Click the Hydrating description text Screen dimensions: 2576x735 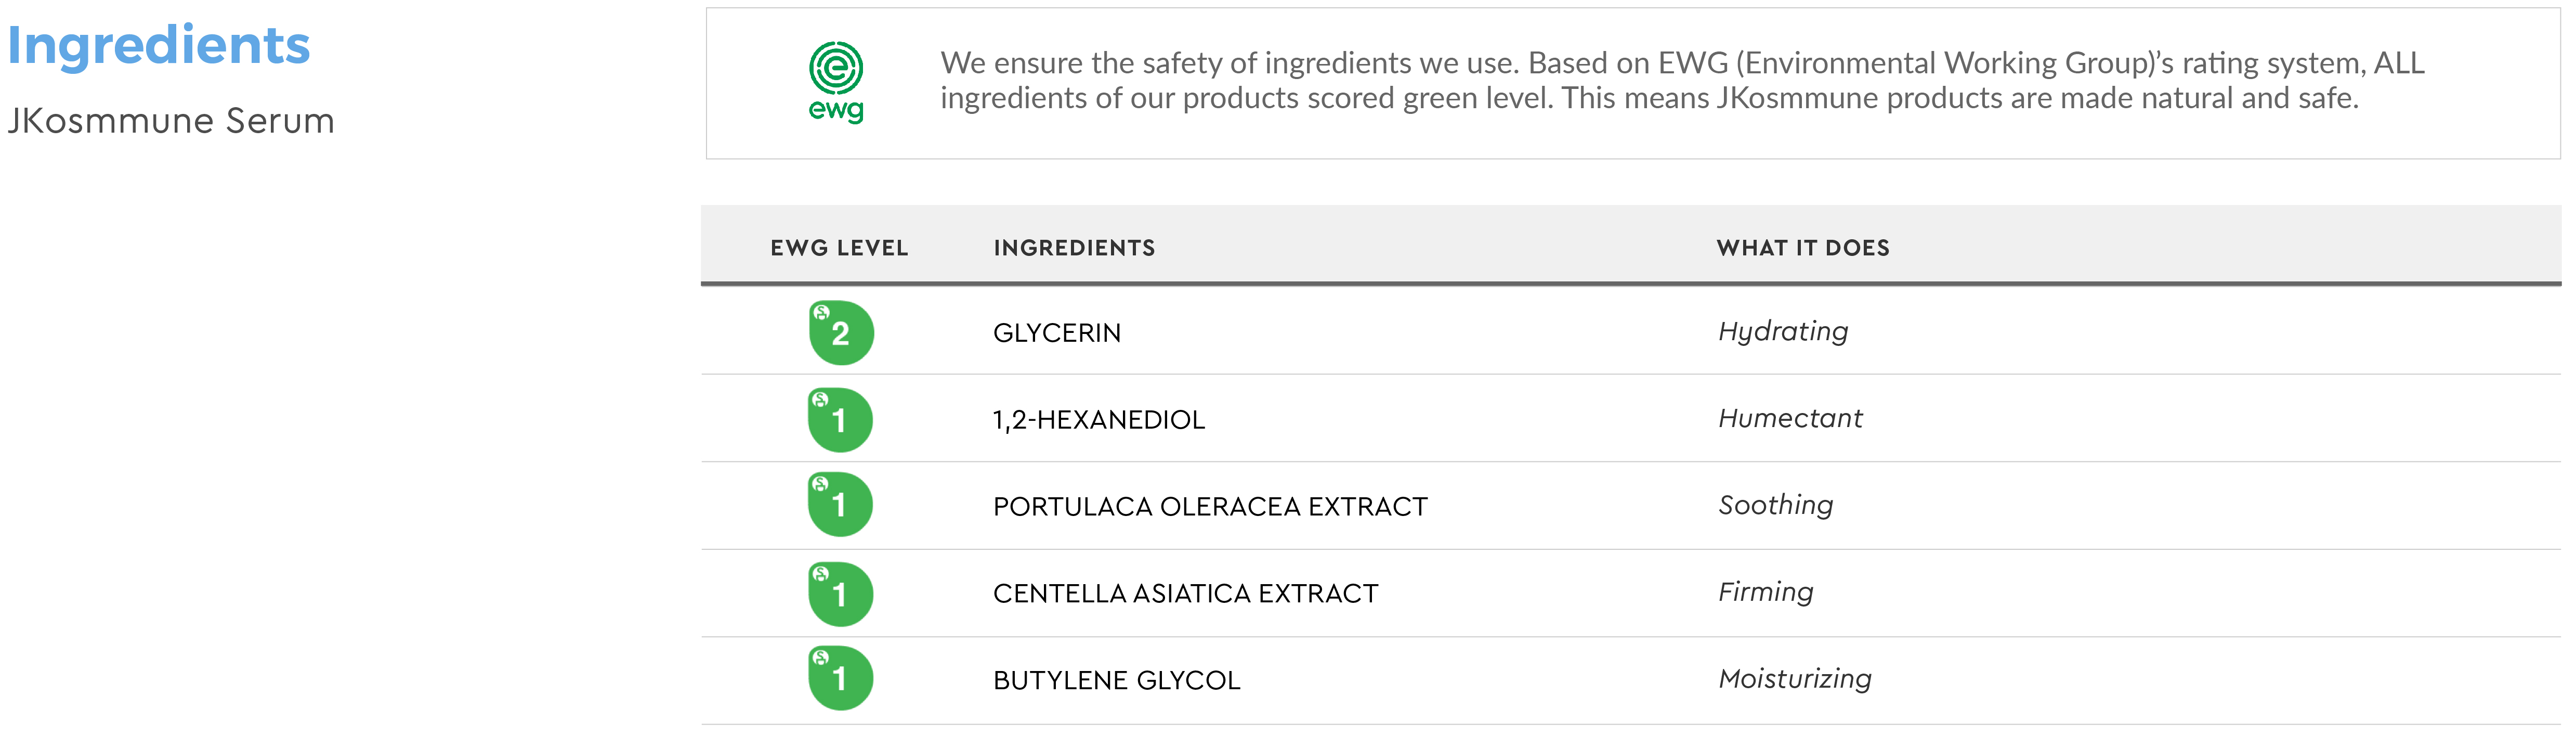(1783, 332)
